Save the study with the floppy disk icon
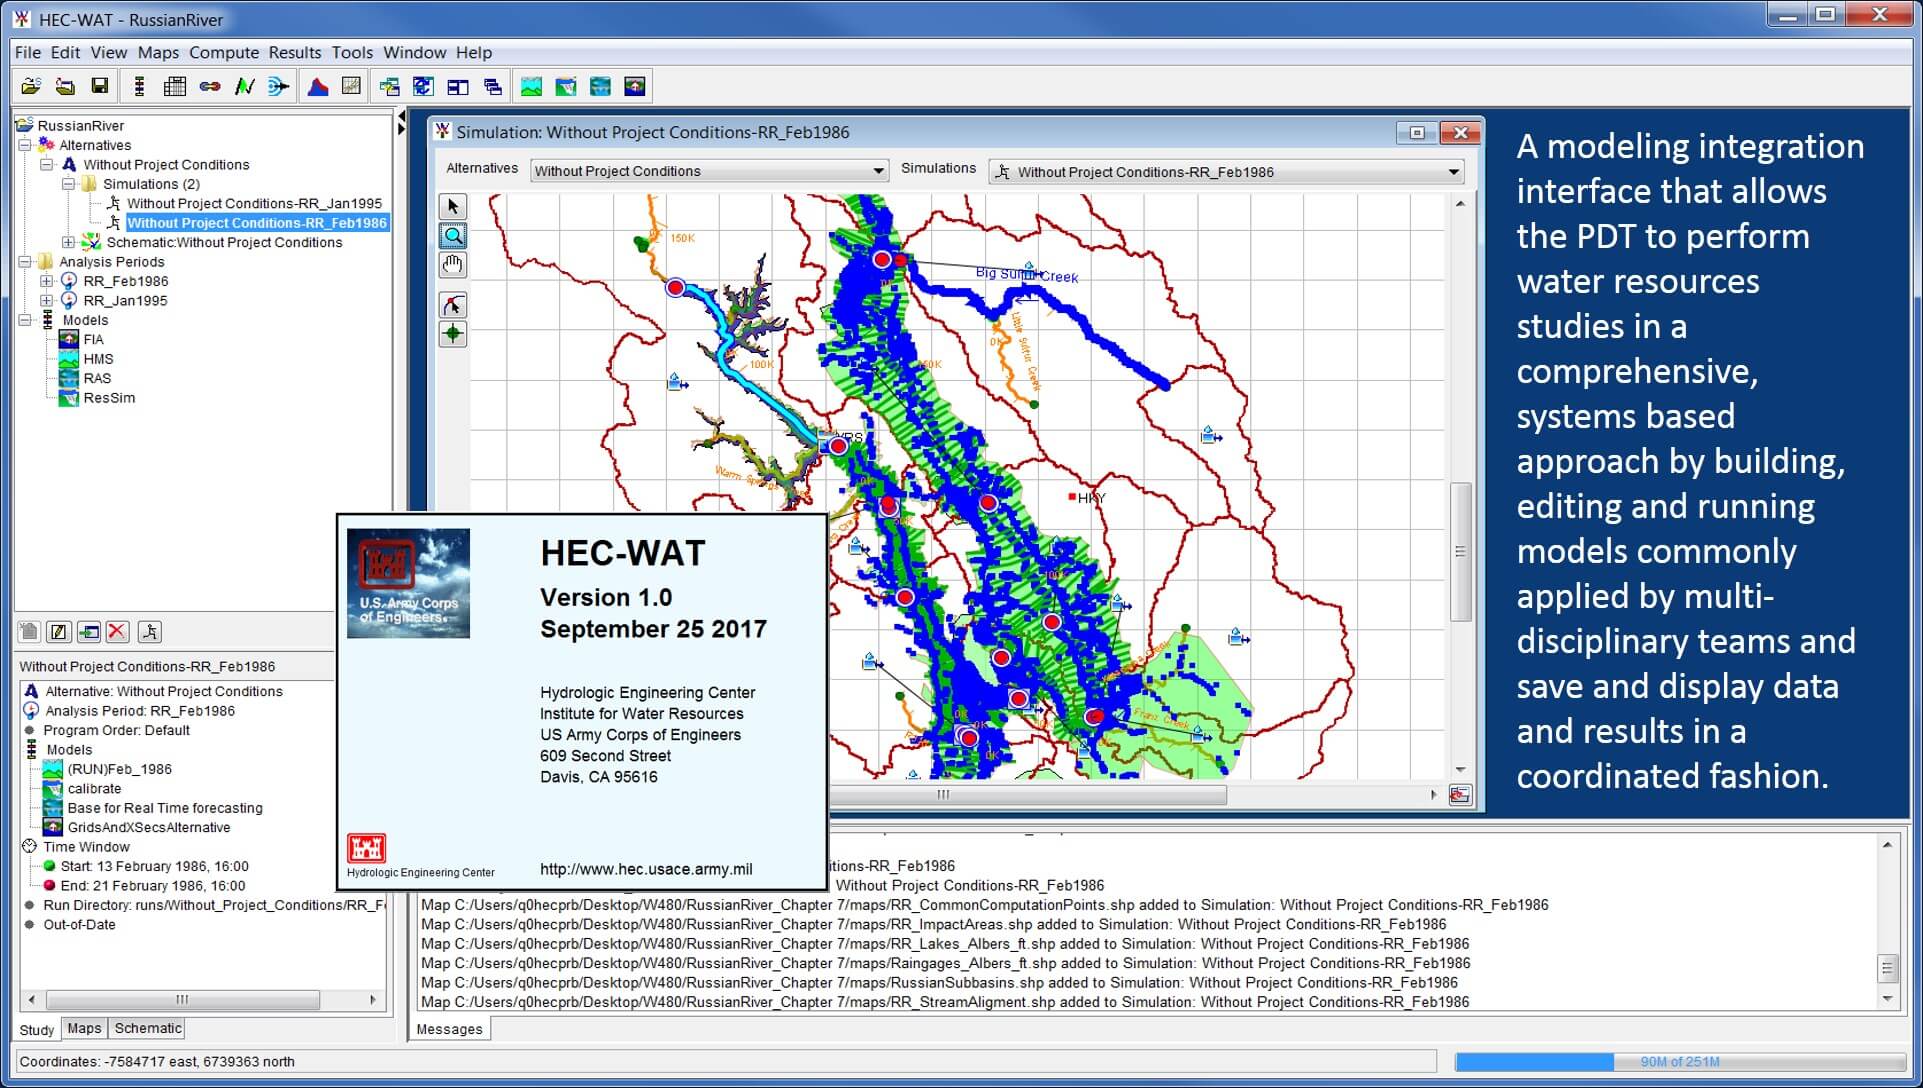This screenshot has width=1923, height=1088. pyautogui.click(x=99, y=87)
